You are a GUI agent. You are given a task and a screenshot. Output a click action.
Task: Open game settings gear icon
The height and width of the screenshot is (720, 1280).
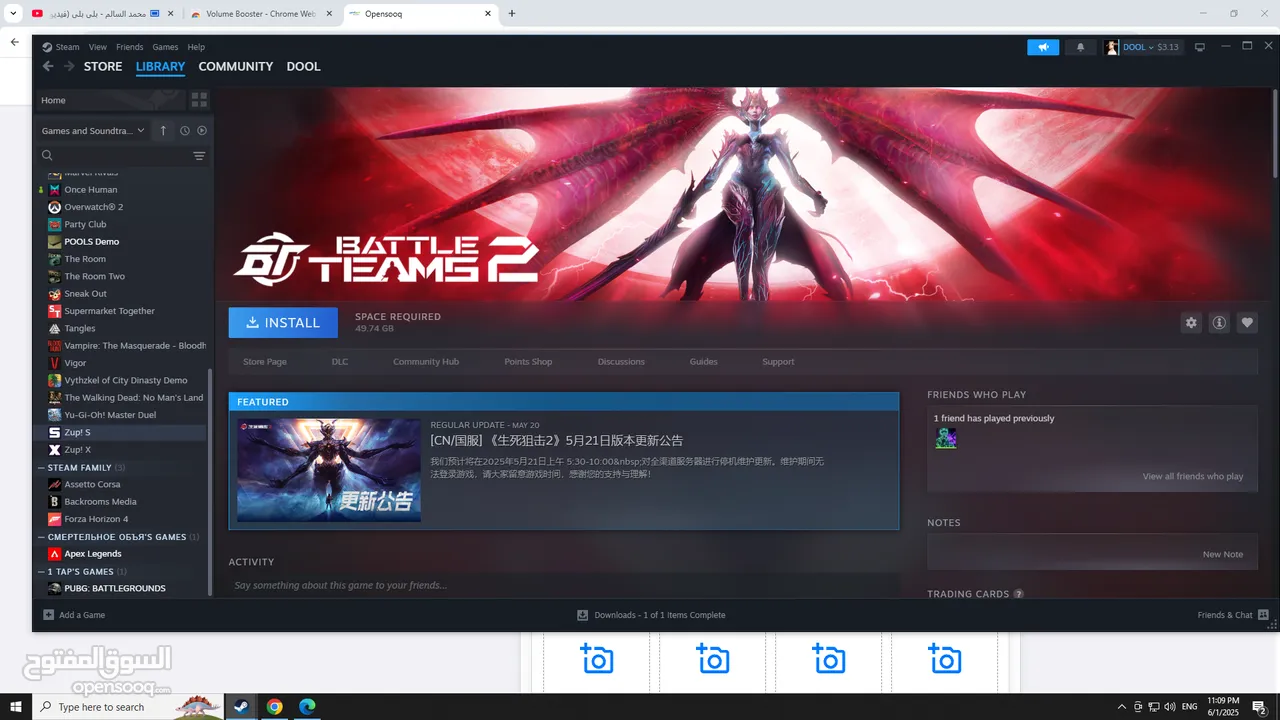(x=1191, y=323)
